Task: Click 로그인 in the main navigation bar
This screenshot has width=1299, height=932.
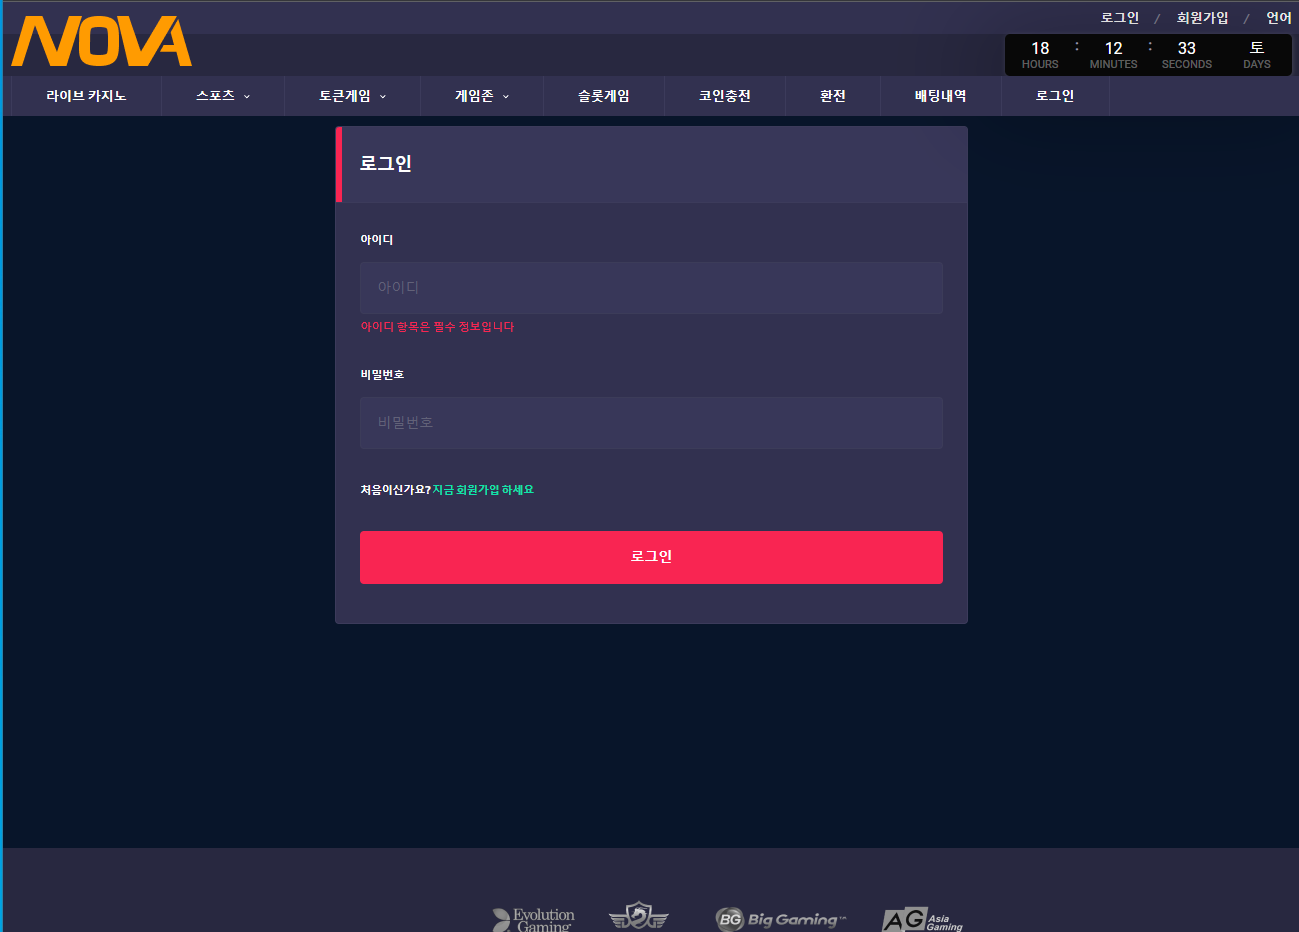Action: 1055,96
